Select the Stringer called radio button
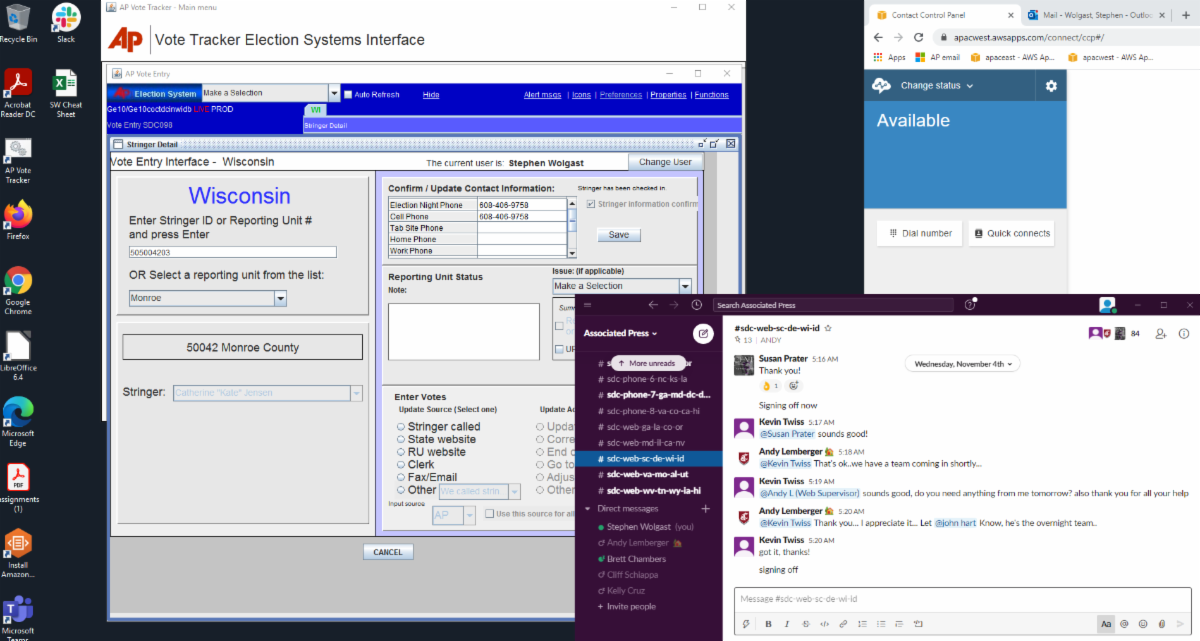1200x641 pixels. point(401,427)
